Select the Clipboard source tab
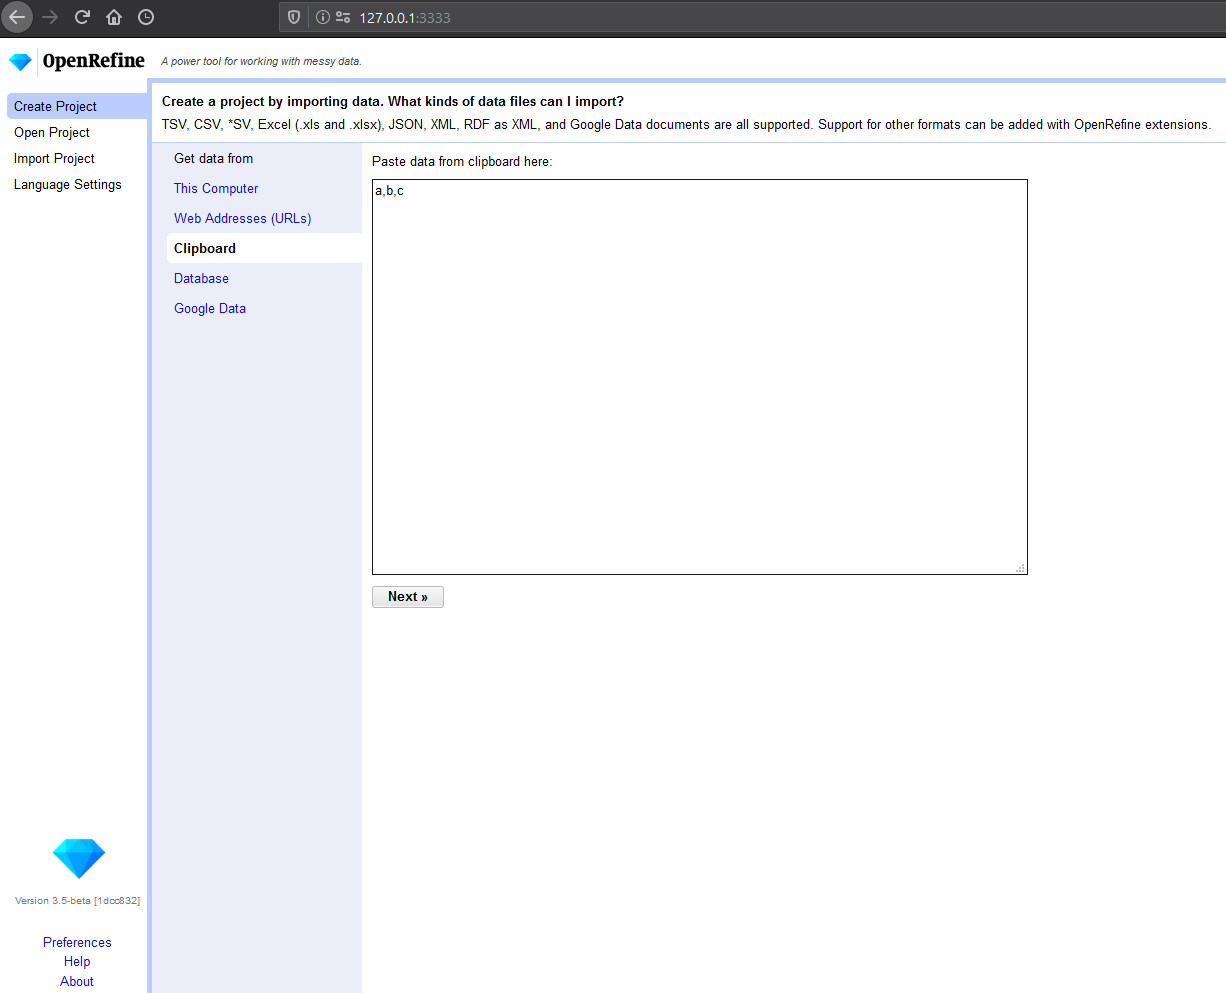The image size is (1226, 993). pos(264,248)
